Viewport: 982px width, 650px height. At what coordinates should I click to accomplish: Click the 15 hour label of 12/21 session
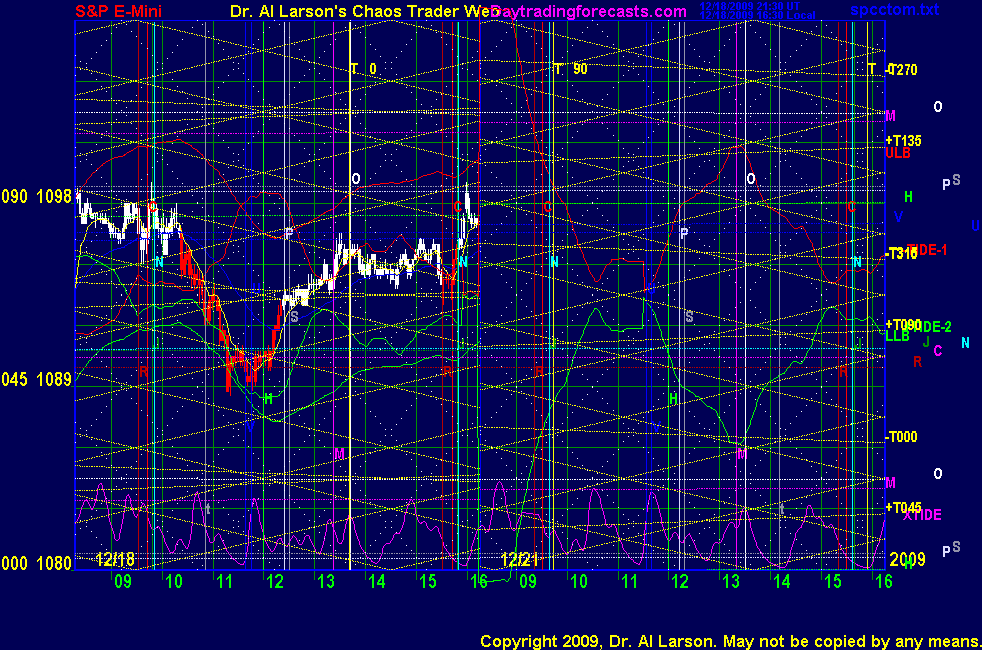tap(832, 581)
